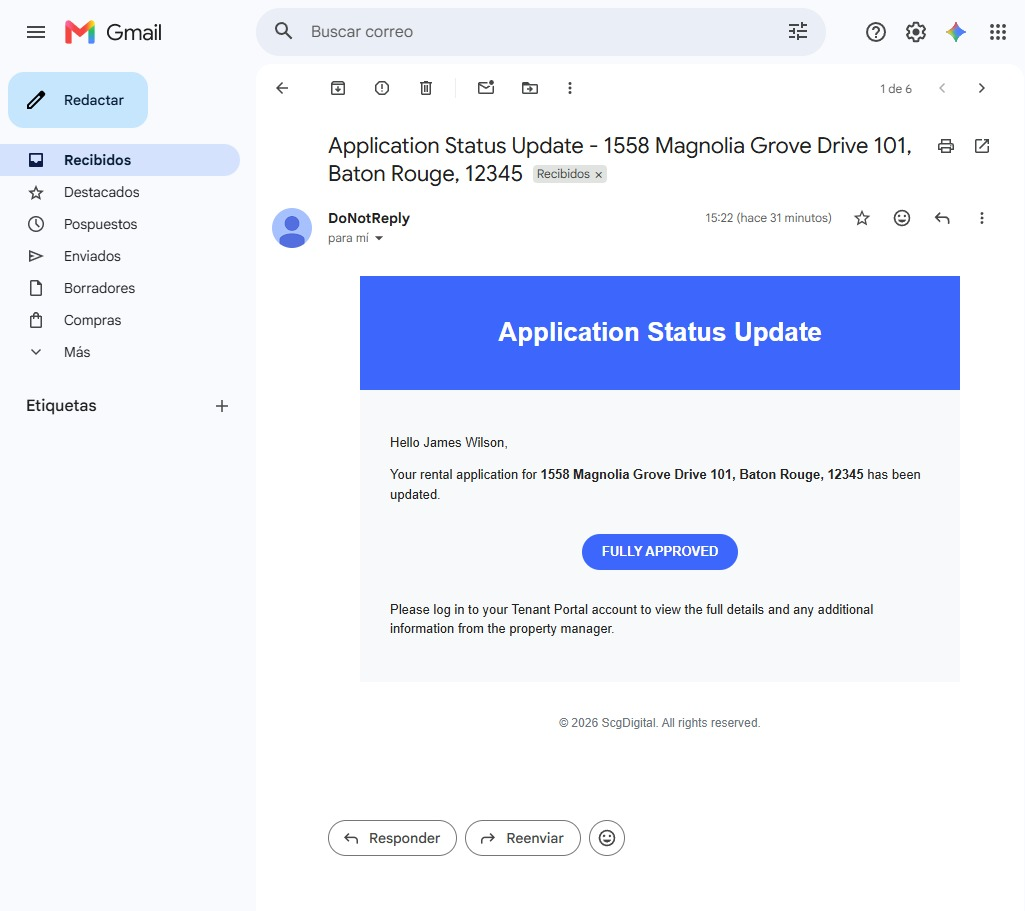Print the email conversation
1025x911 pixels.
click(x=945, y=146)
